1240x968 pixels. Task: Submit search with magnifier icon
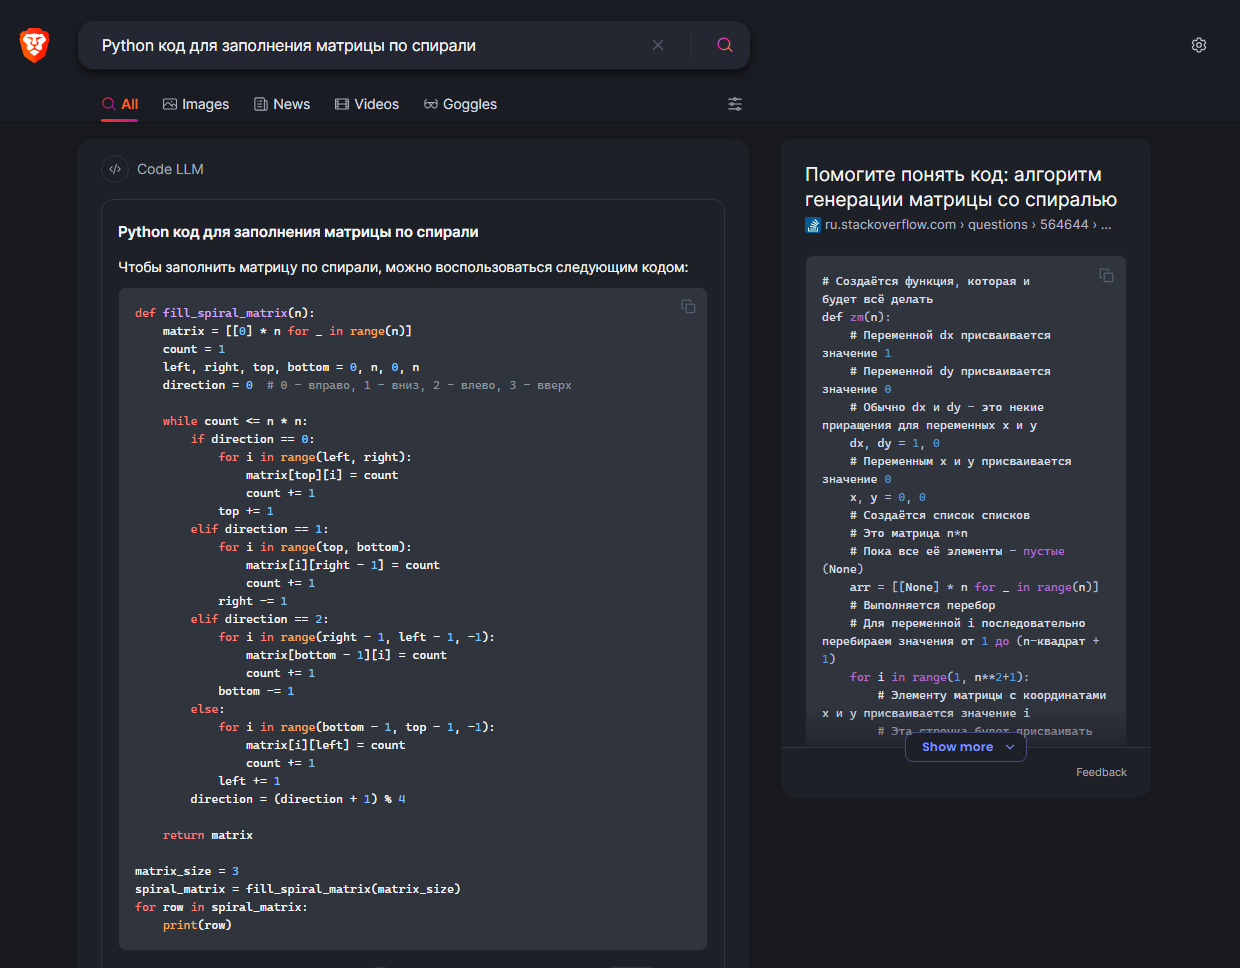725,45
